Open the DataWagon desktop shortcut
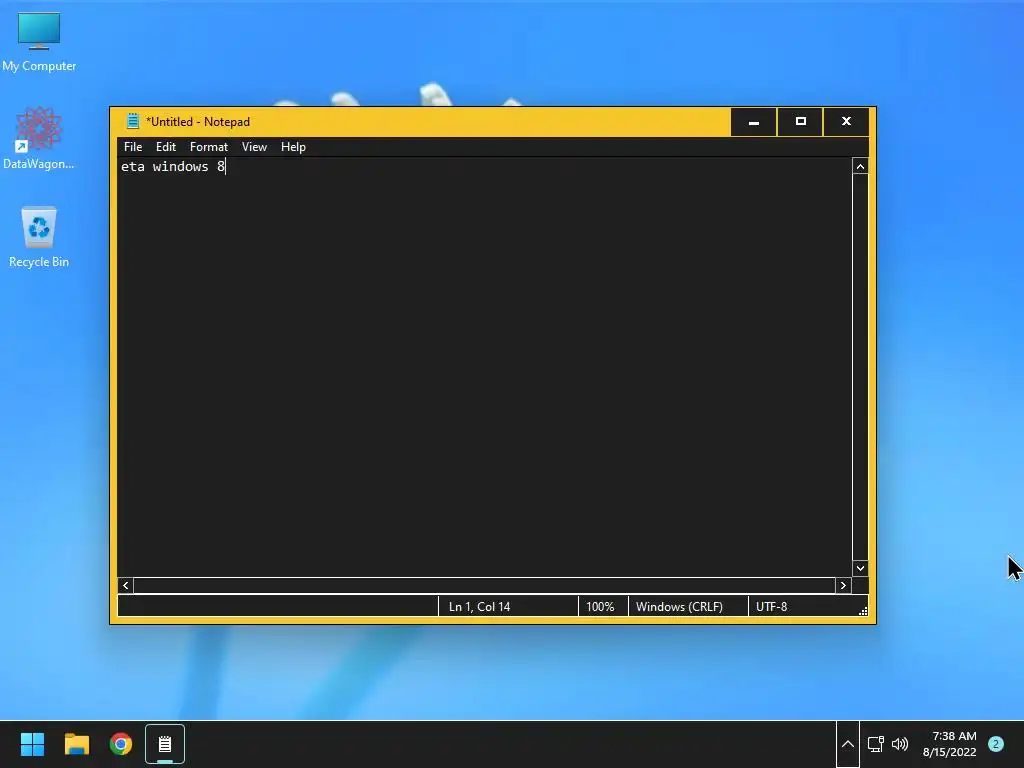This screenshot has width=1024, height=768. 39,138
